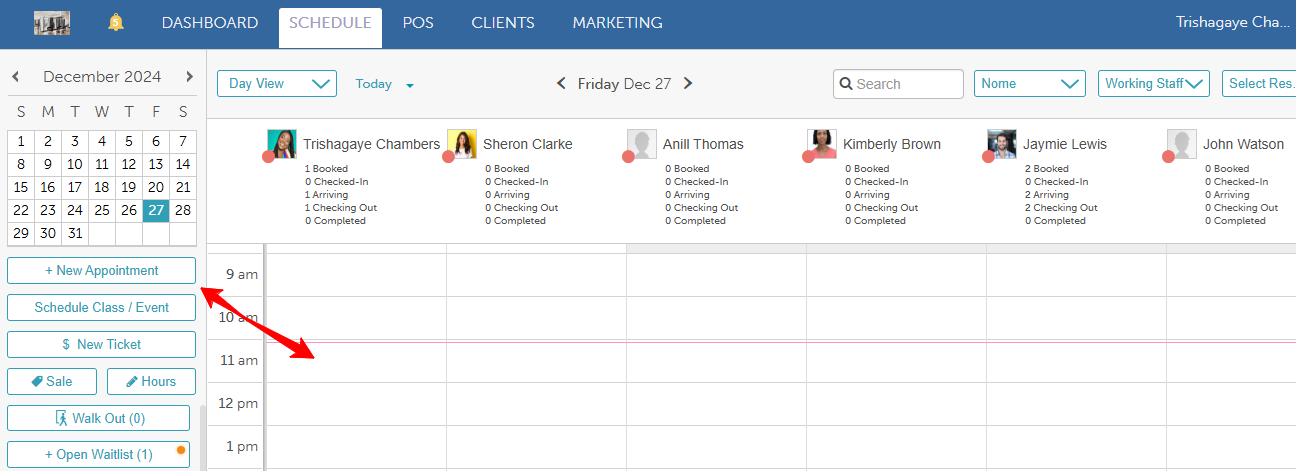
Task: Open the Walk Out (0) button
Action: 98,418
